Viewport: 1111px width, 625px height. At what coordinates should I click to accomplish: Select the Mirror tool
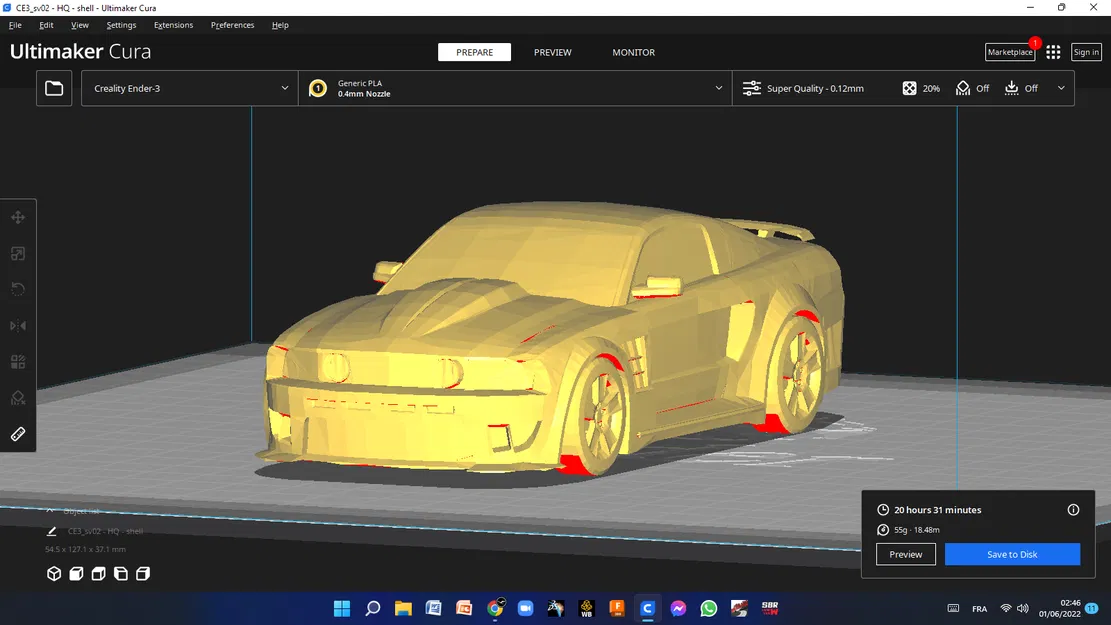point(17,325)
